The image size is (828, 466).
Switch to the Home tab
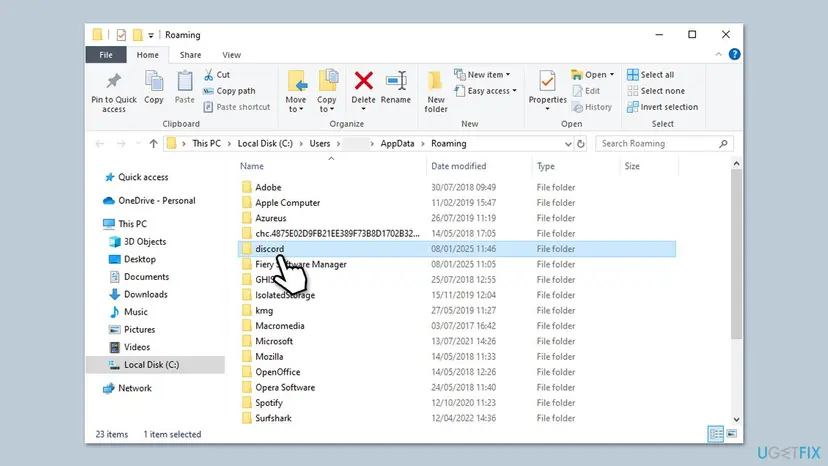coord(147,54)
